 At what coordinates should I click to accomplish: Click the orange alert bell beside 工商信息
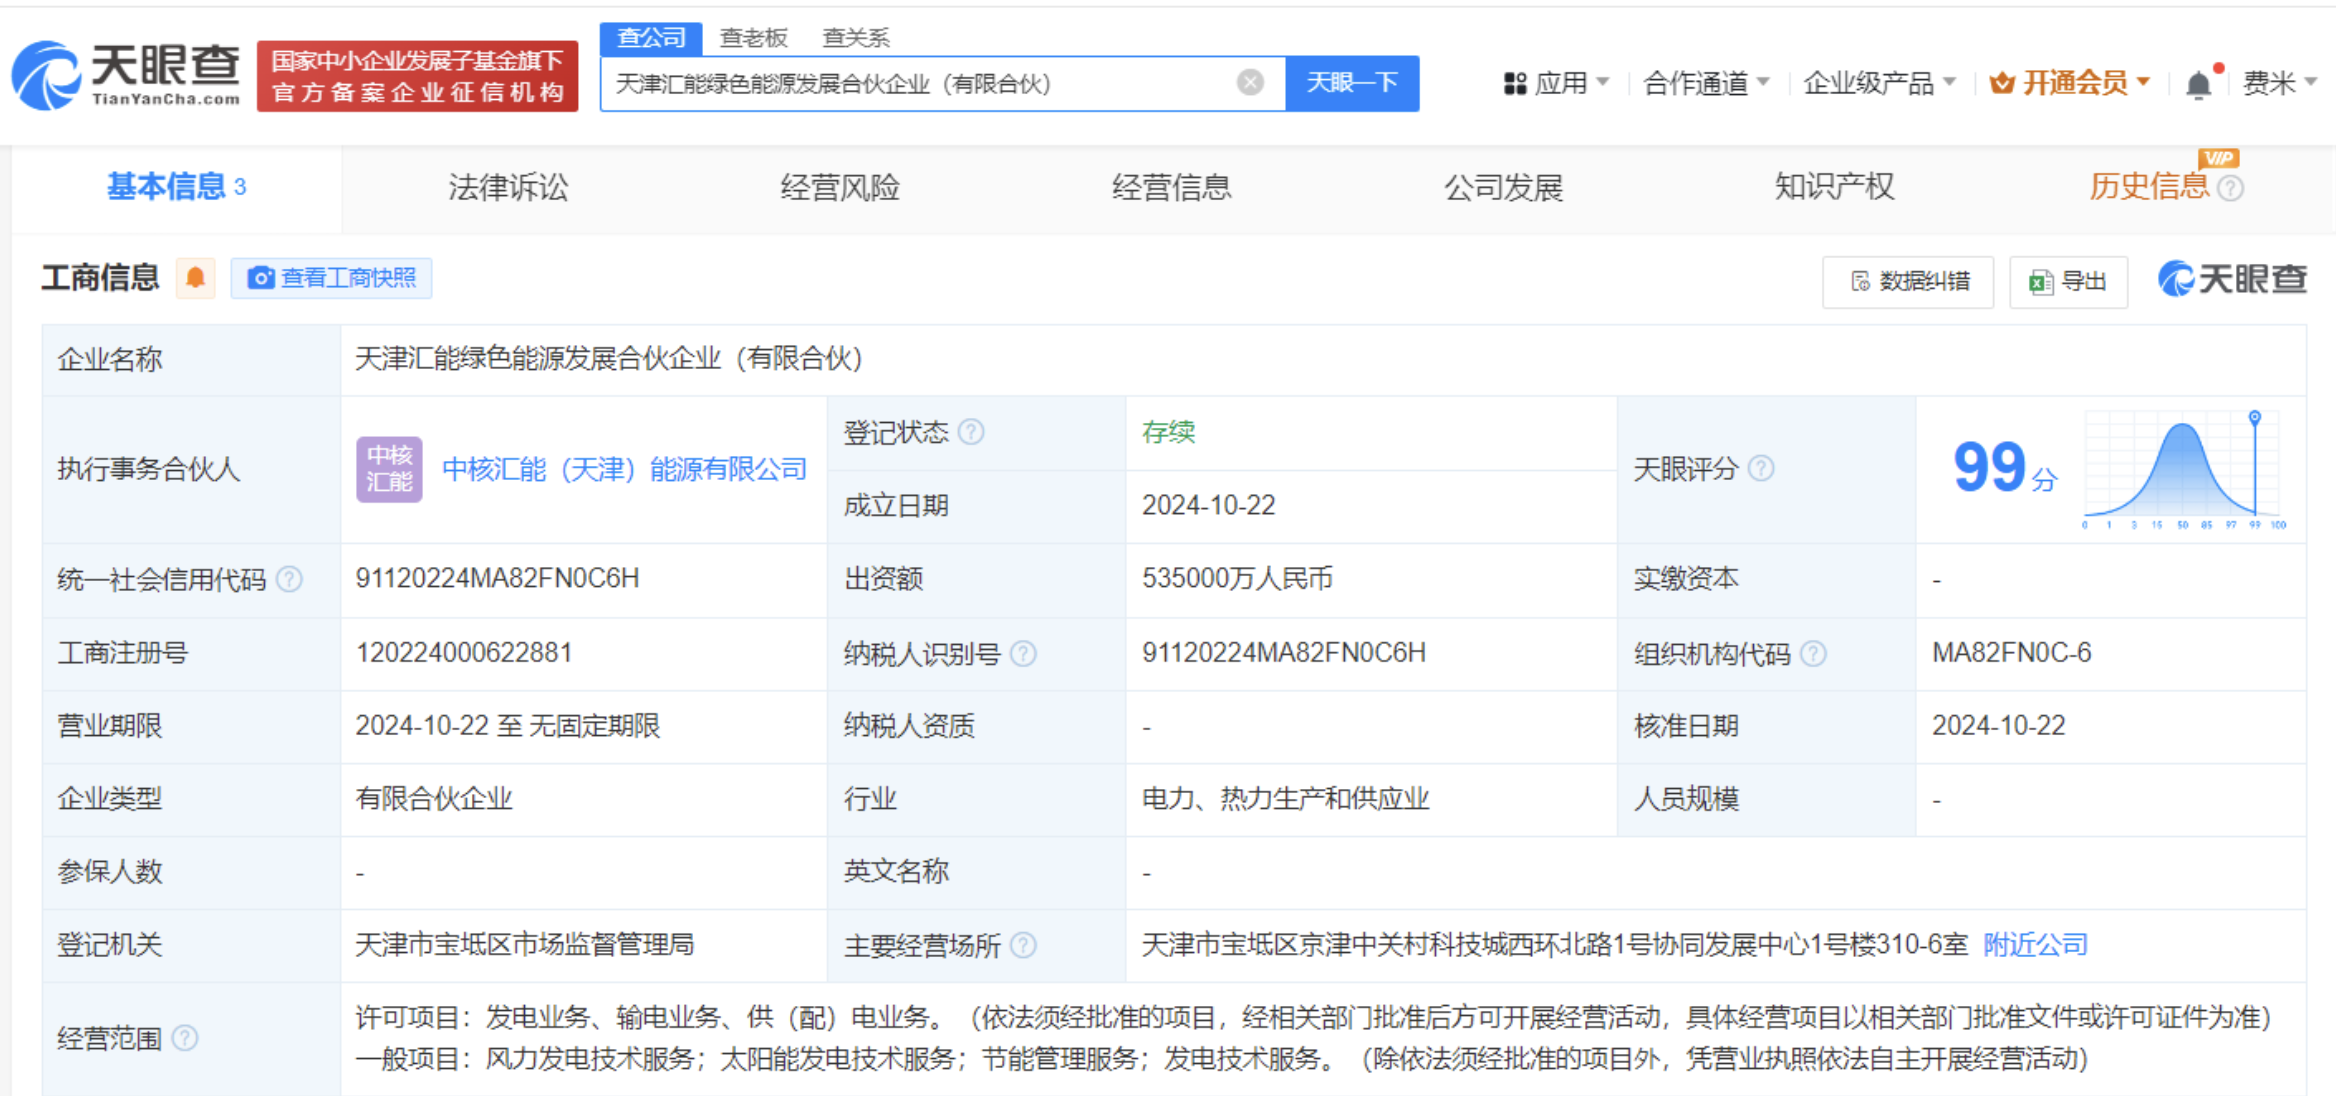[196, 278]
